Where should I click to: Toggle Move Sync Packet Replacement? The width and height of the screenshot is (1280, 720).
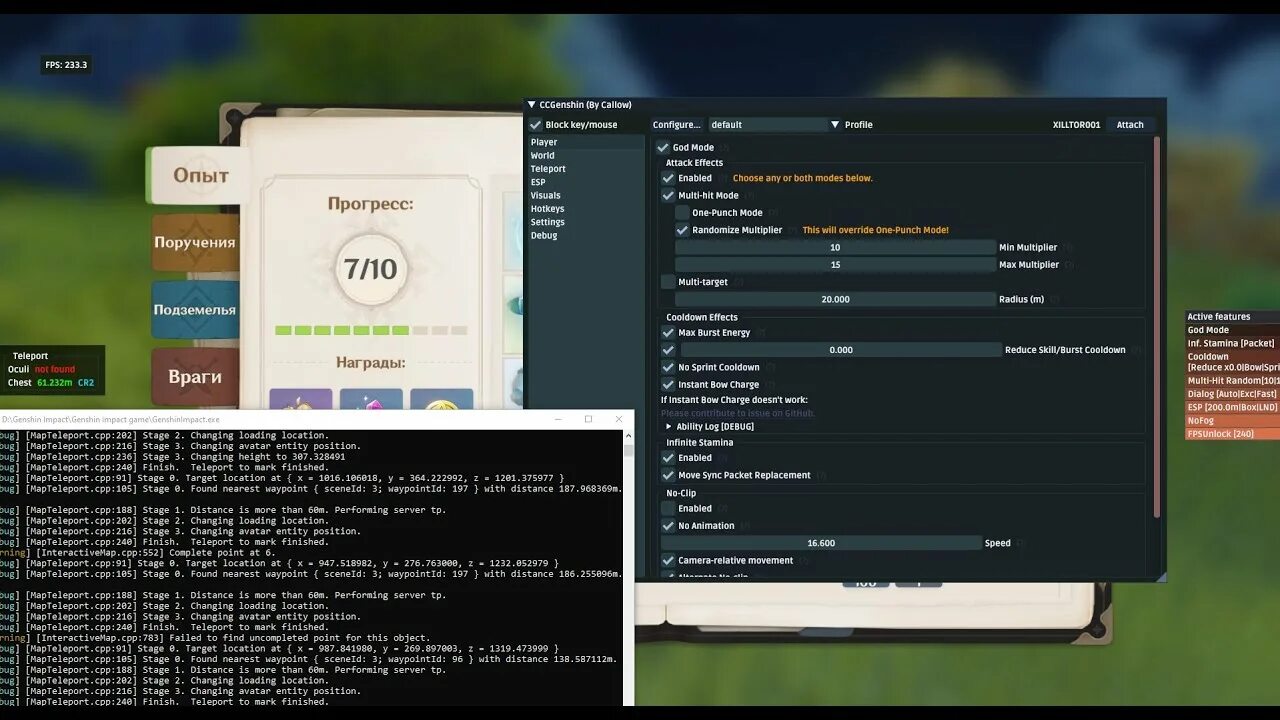668,475
